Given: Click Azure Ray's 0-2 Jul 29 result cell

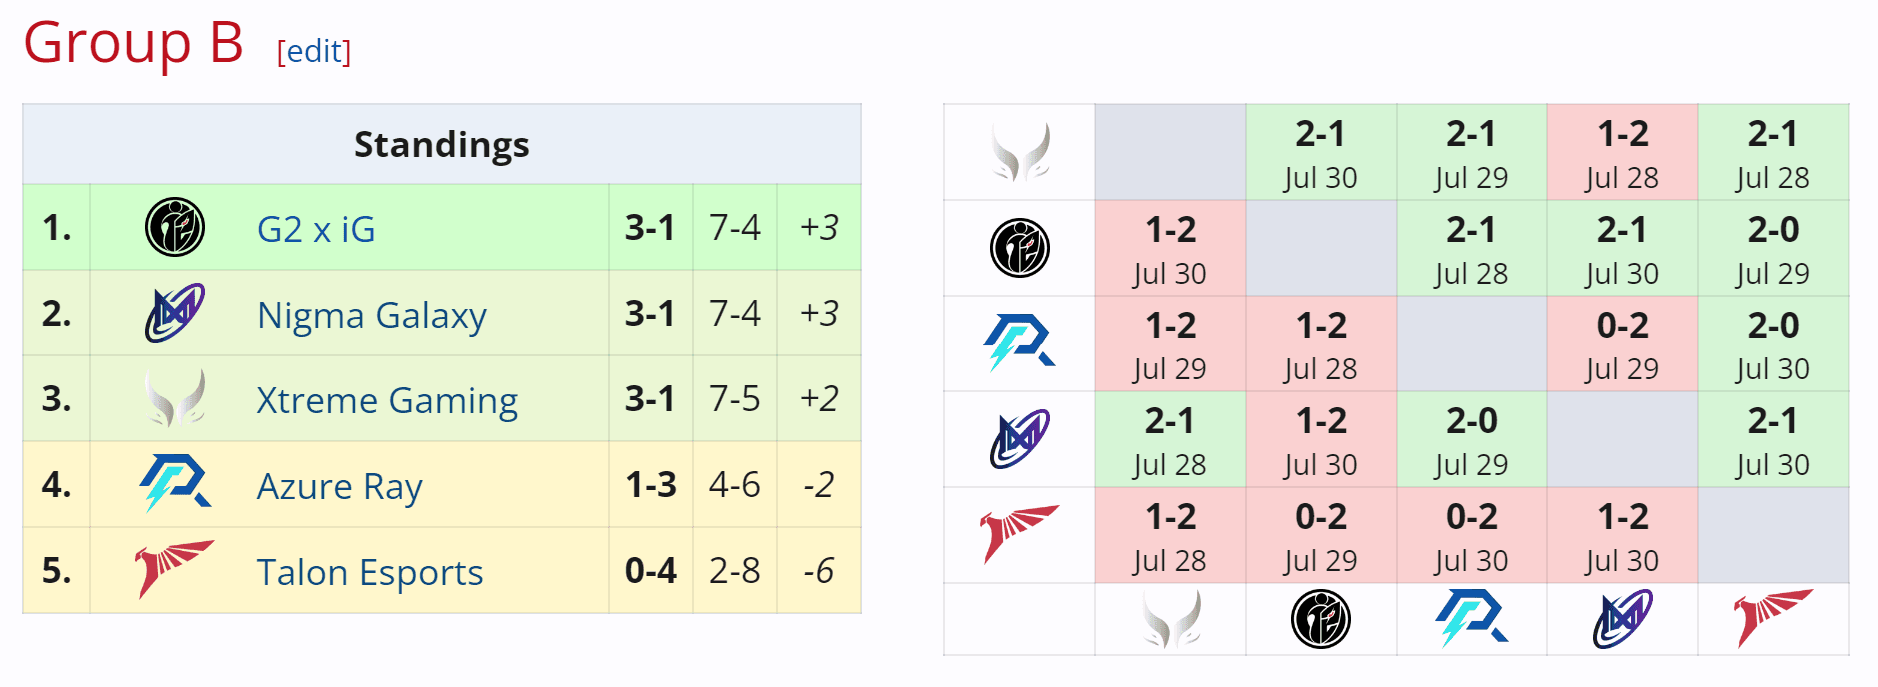Looking at the screenshot, I should 1622,343.
